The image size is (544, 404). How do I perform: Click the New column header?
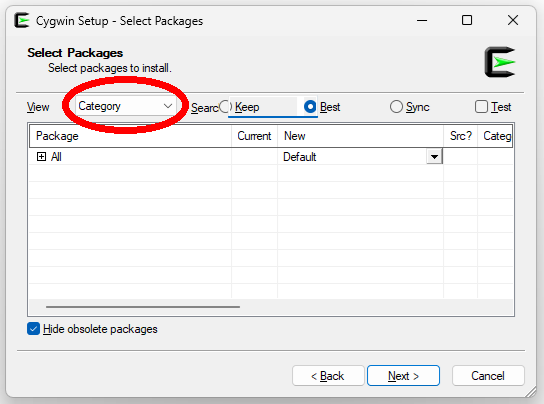click(360, 136)
